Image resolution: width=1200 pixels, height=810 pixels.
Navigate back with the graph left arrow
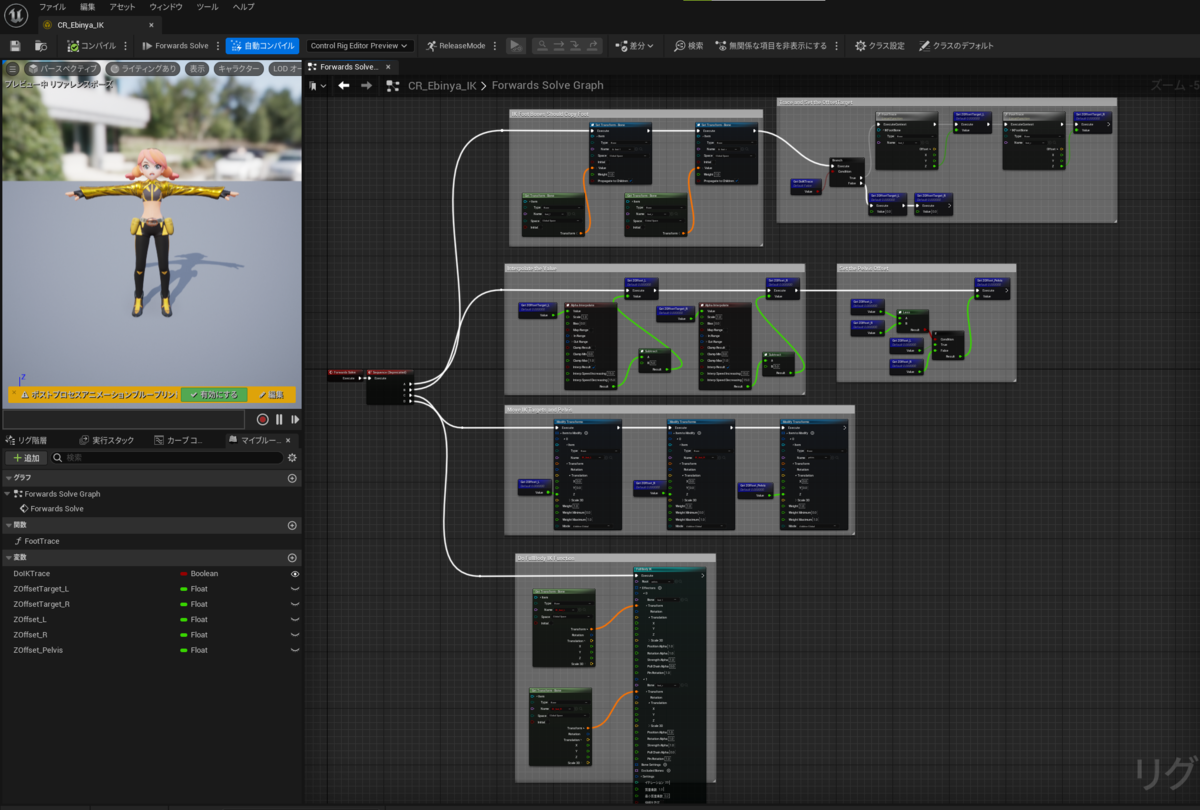[x=344, y=86]
